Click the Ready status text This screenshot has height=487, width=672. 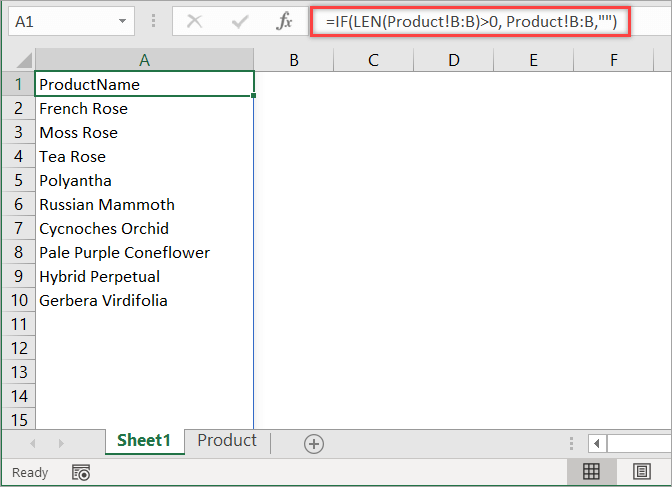(30, 472)
